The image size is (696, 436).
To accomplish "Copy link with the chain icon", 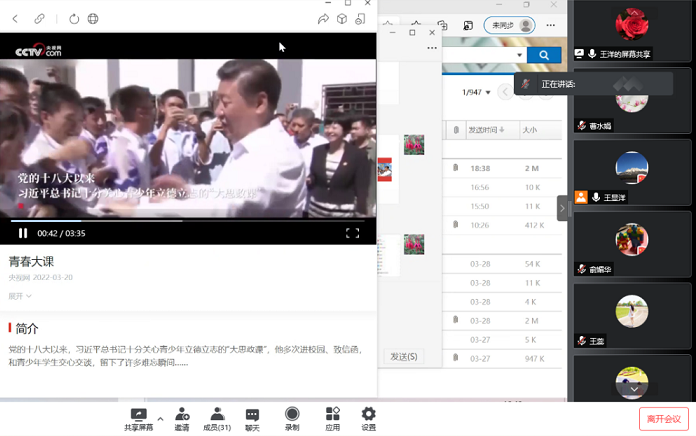I will click(39, 19).
